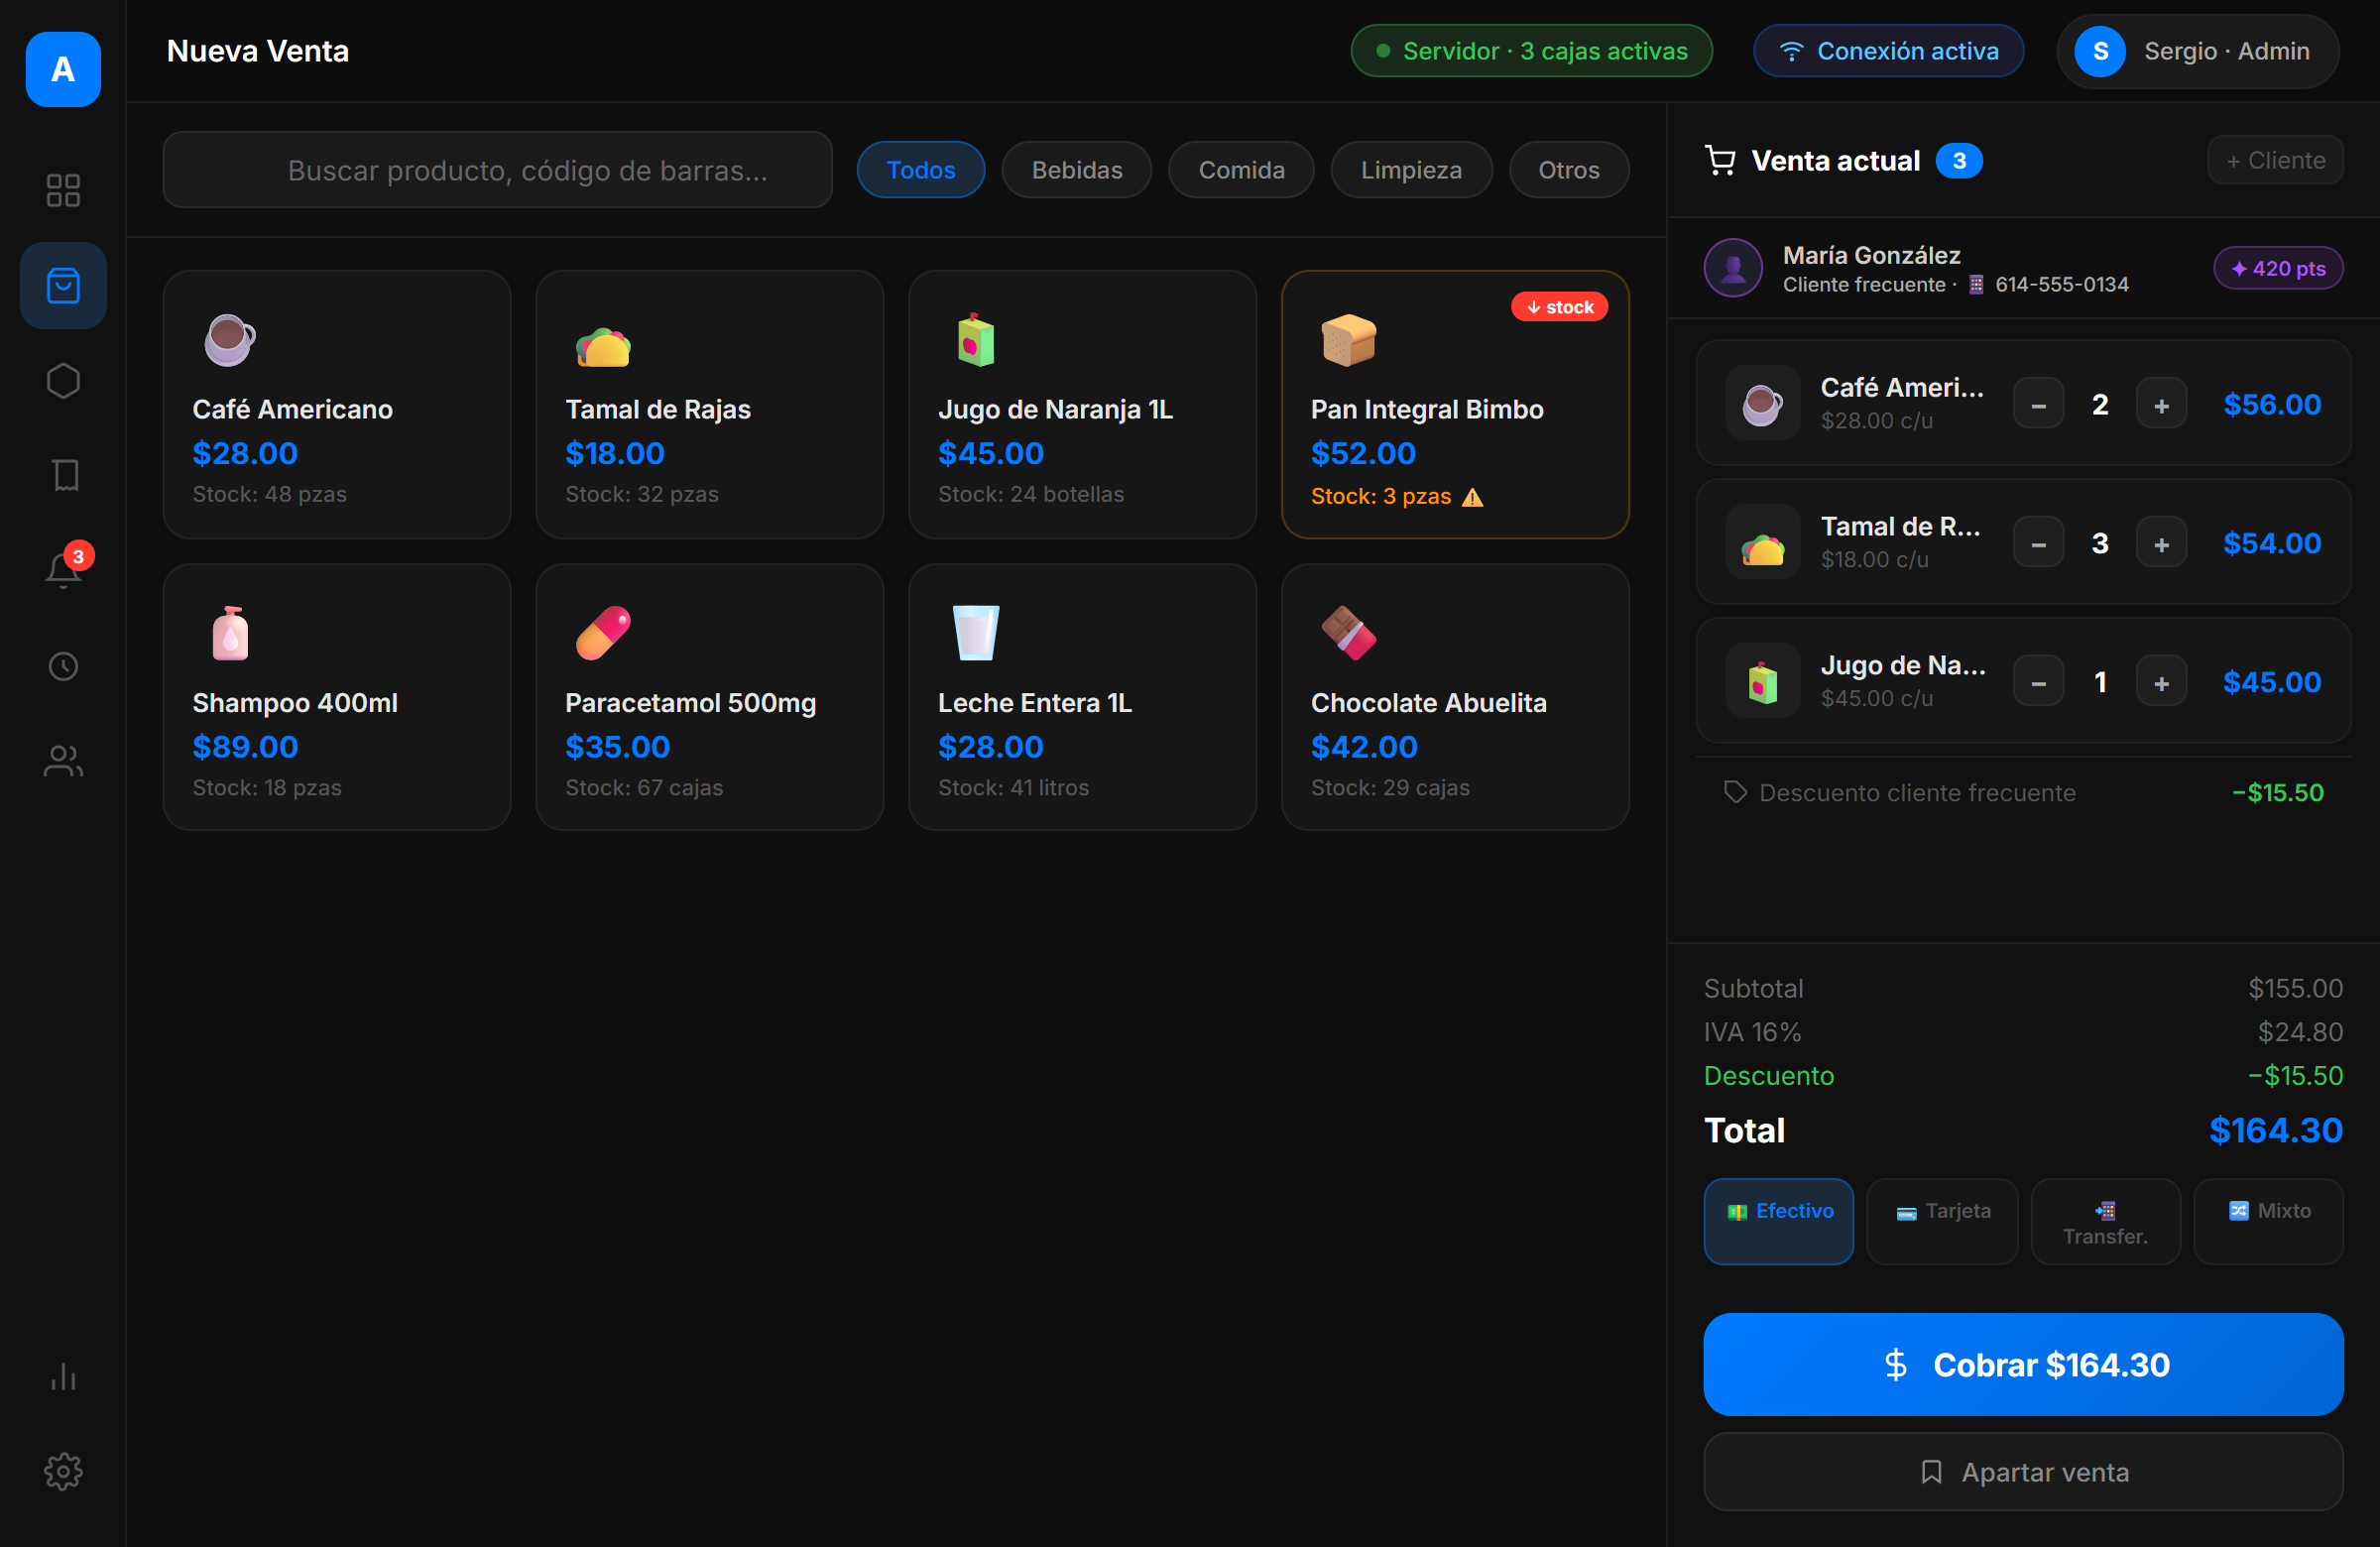Click Cobrar $164.30 button
Image resolution: width=2380 pixels, height=1547 pixels.
[x=2023, y=1364]
